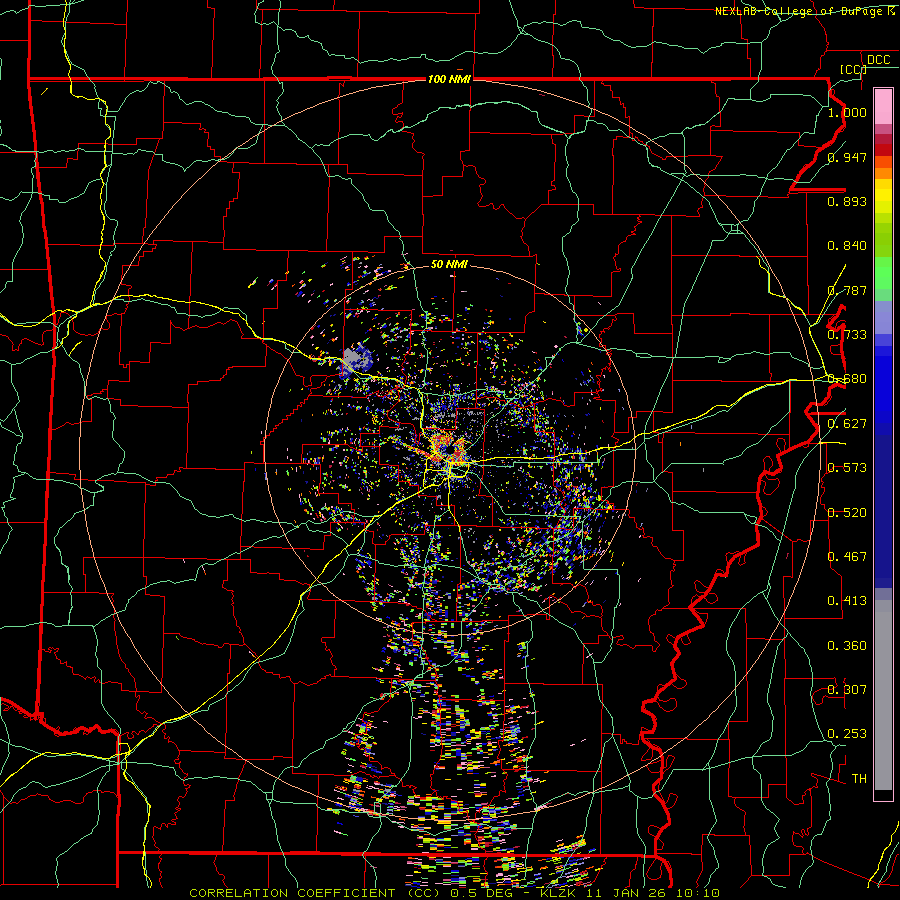
Task: Click the 0.360 scale value
Action: click(x=847, y=646)
